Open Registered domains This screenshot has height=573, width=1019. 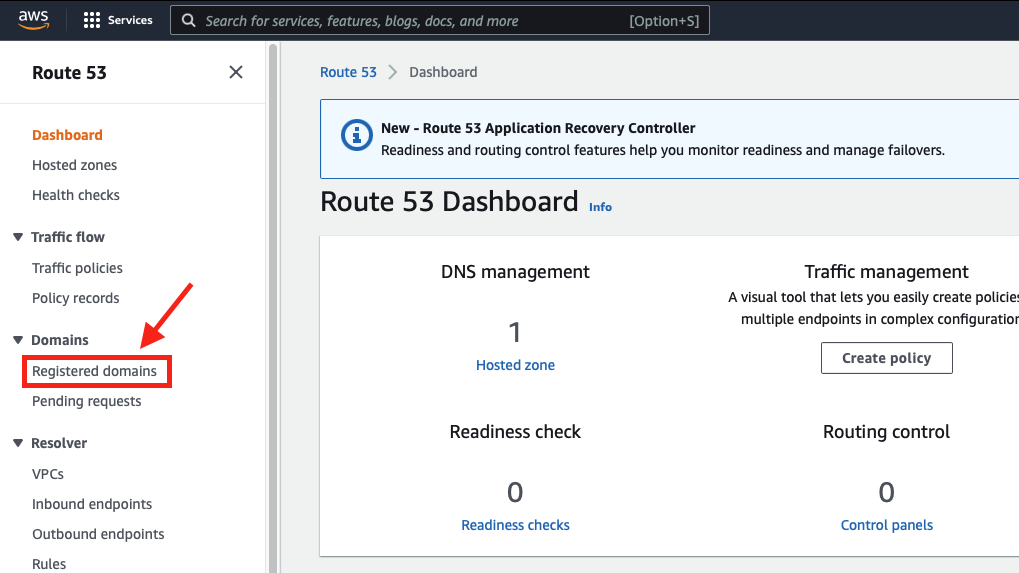click(x=94, y=371)
